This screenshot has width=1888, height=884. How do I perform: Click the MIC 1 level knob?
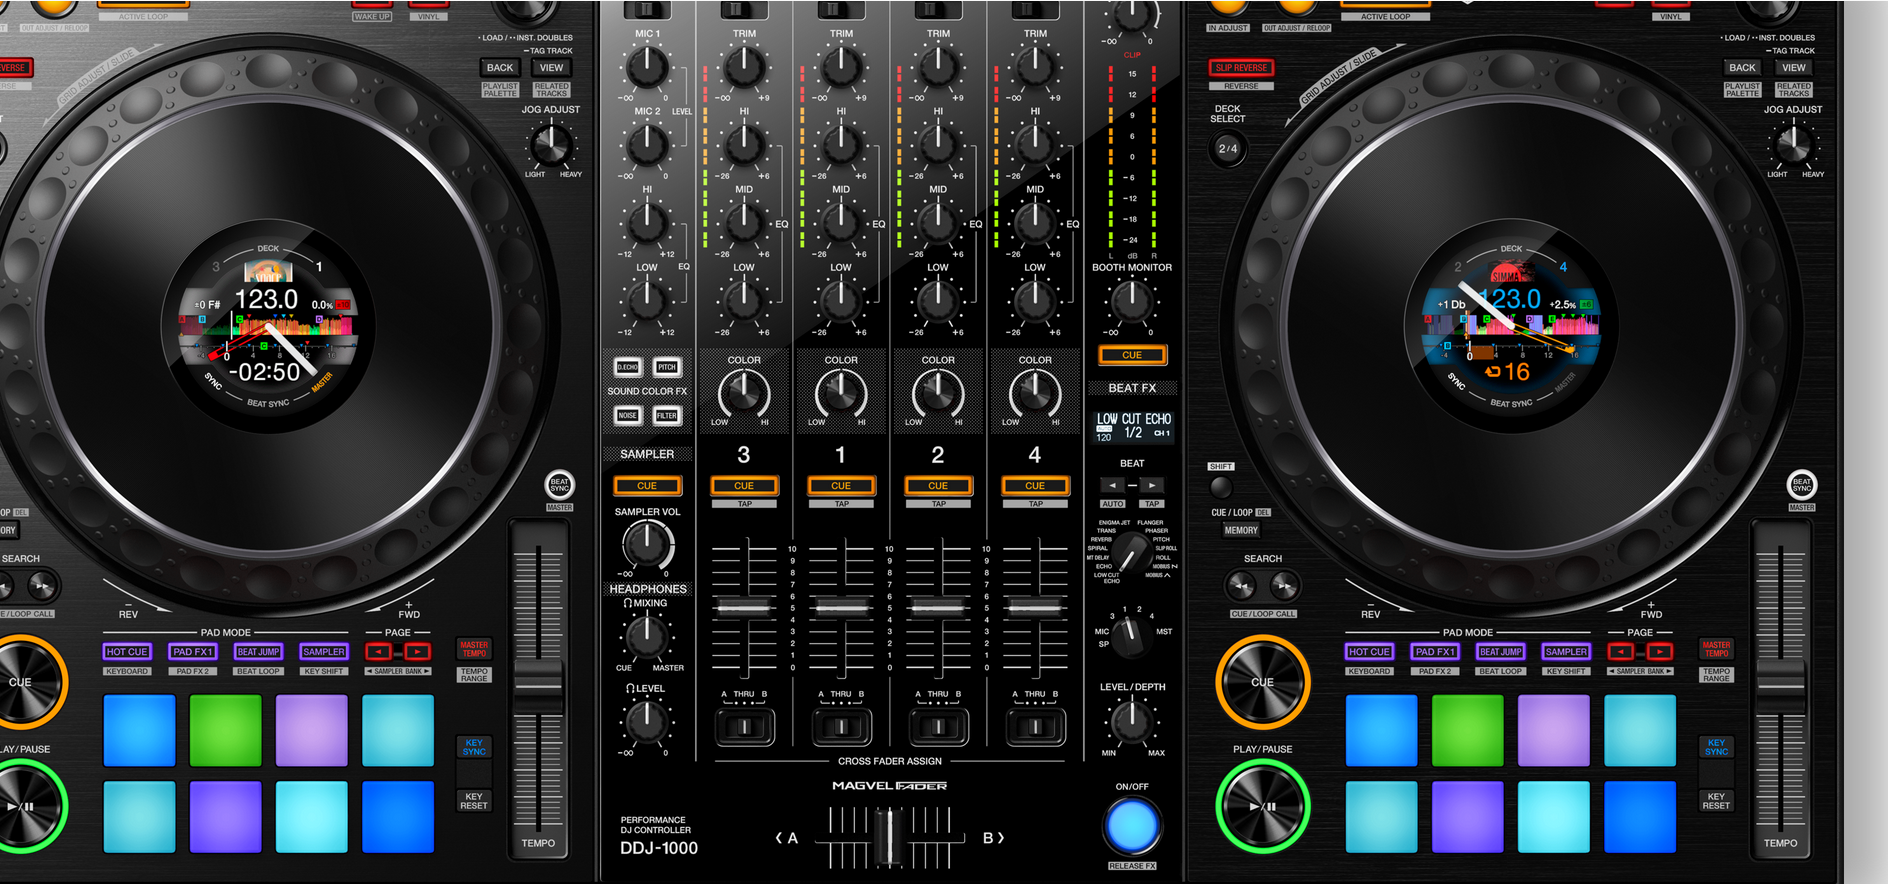(x=647, y=67)
